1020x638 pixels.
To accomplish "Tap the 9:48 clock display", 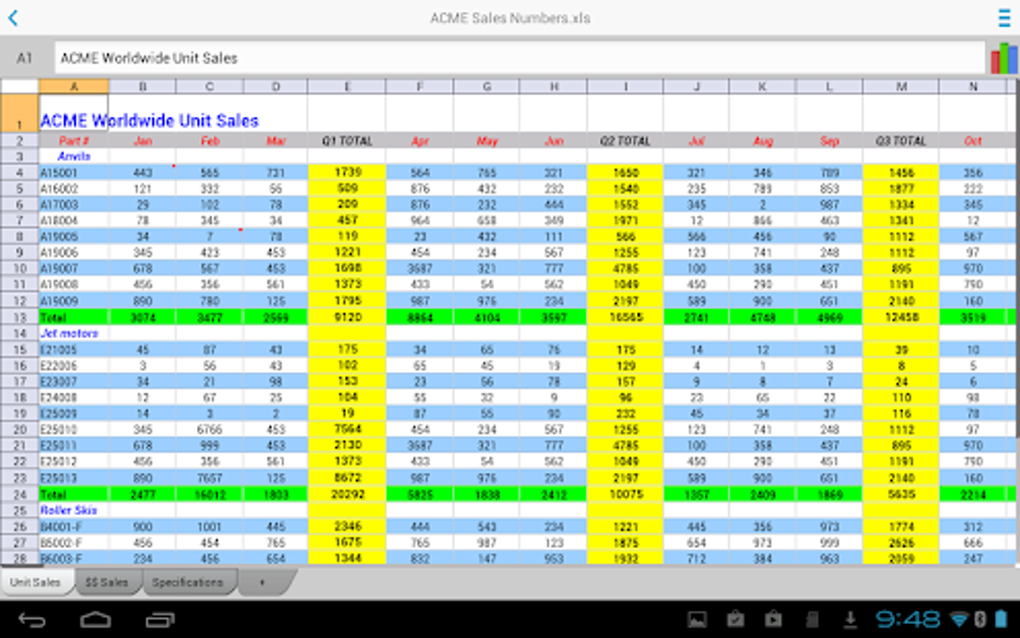I will (907, 619).
